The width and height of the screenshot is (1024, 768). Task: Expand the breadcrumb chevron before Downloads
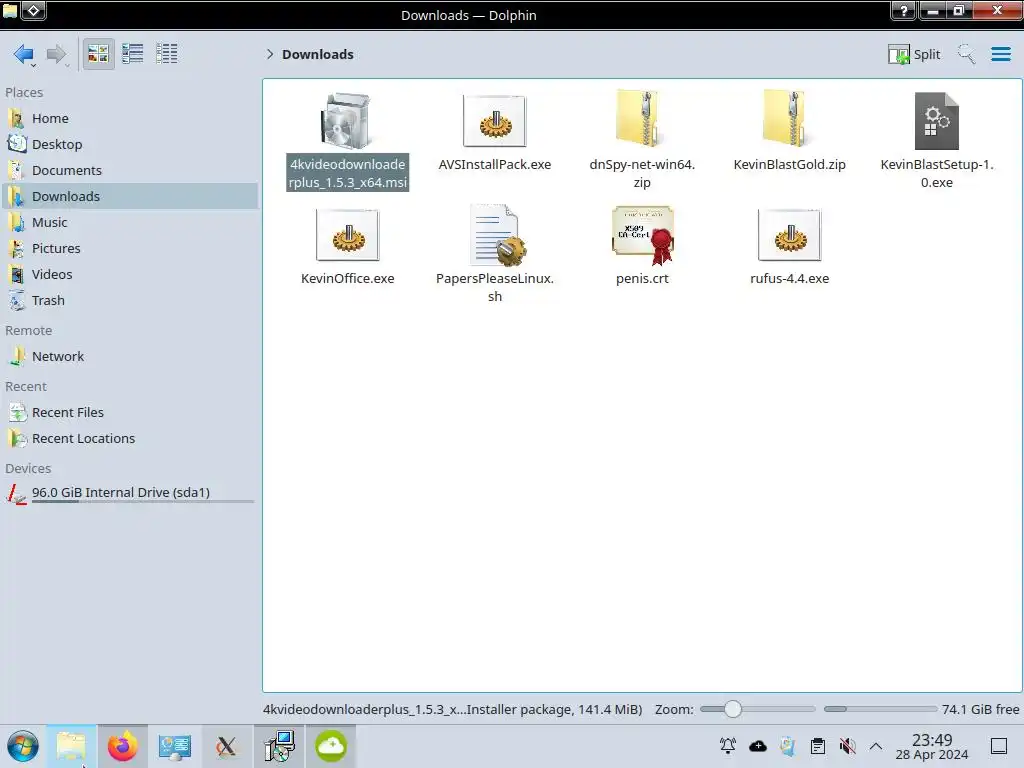pyautogui.click(x=270, y=54)
